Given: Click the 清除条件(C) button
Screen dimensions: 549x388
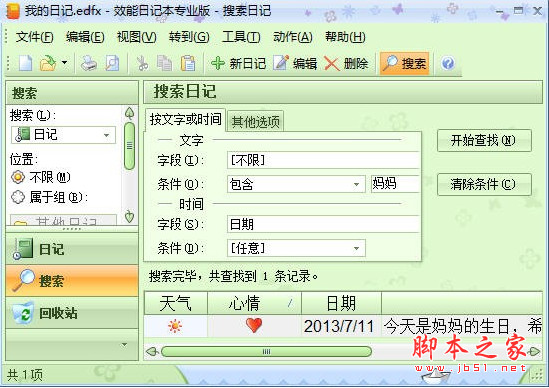Looking at the screenshot, I should [484, 184].
